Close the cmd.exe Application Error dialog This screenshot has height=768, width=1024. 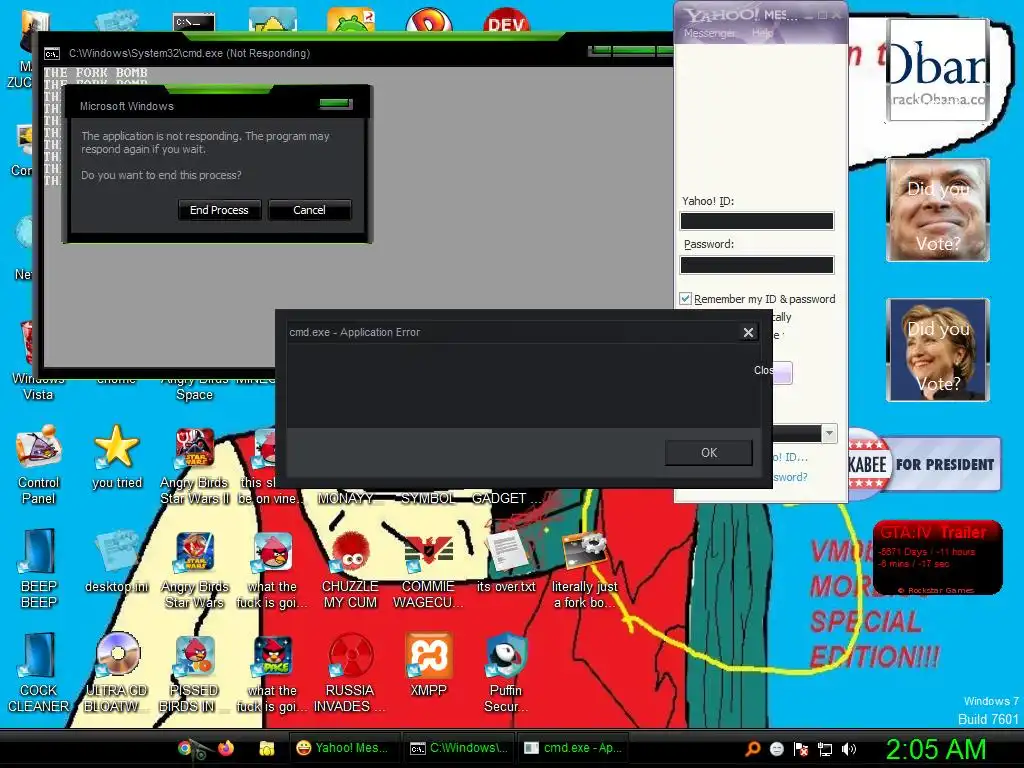748,332
